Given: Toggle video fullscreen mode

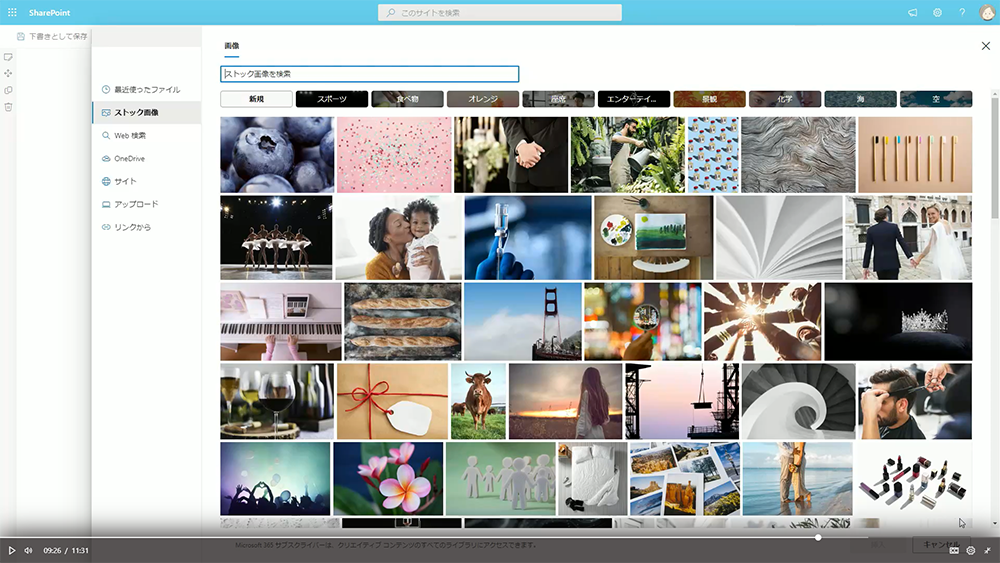Looking at the screenshot, I should pos(987,550).
